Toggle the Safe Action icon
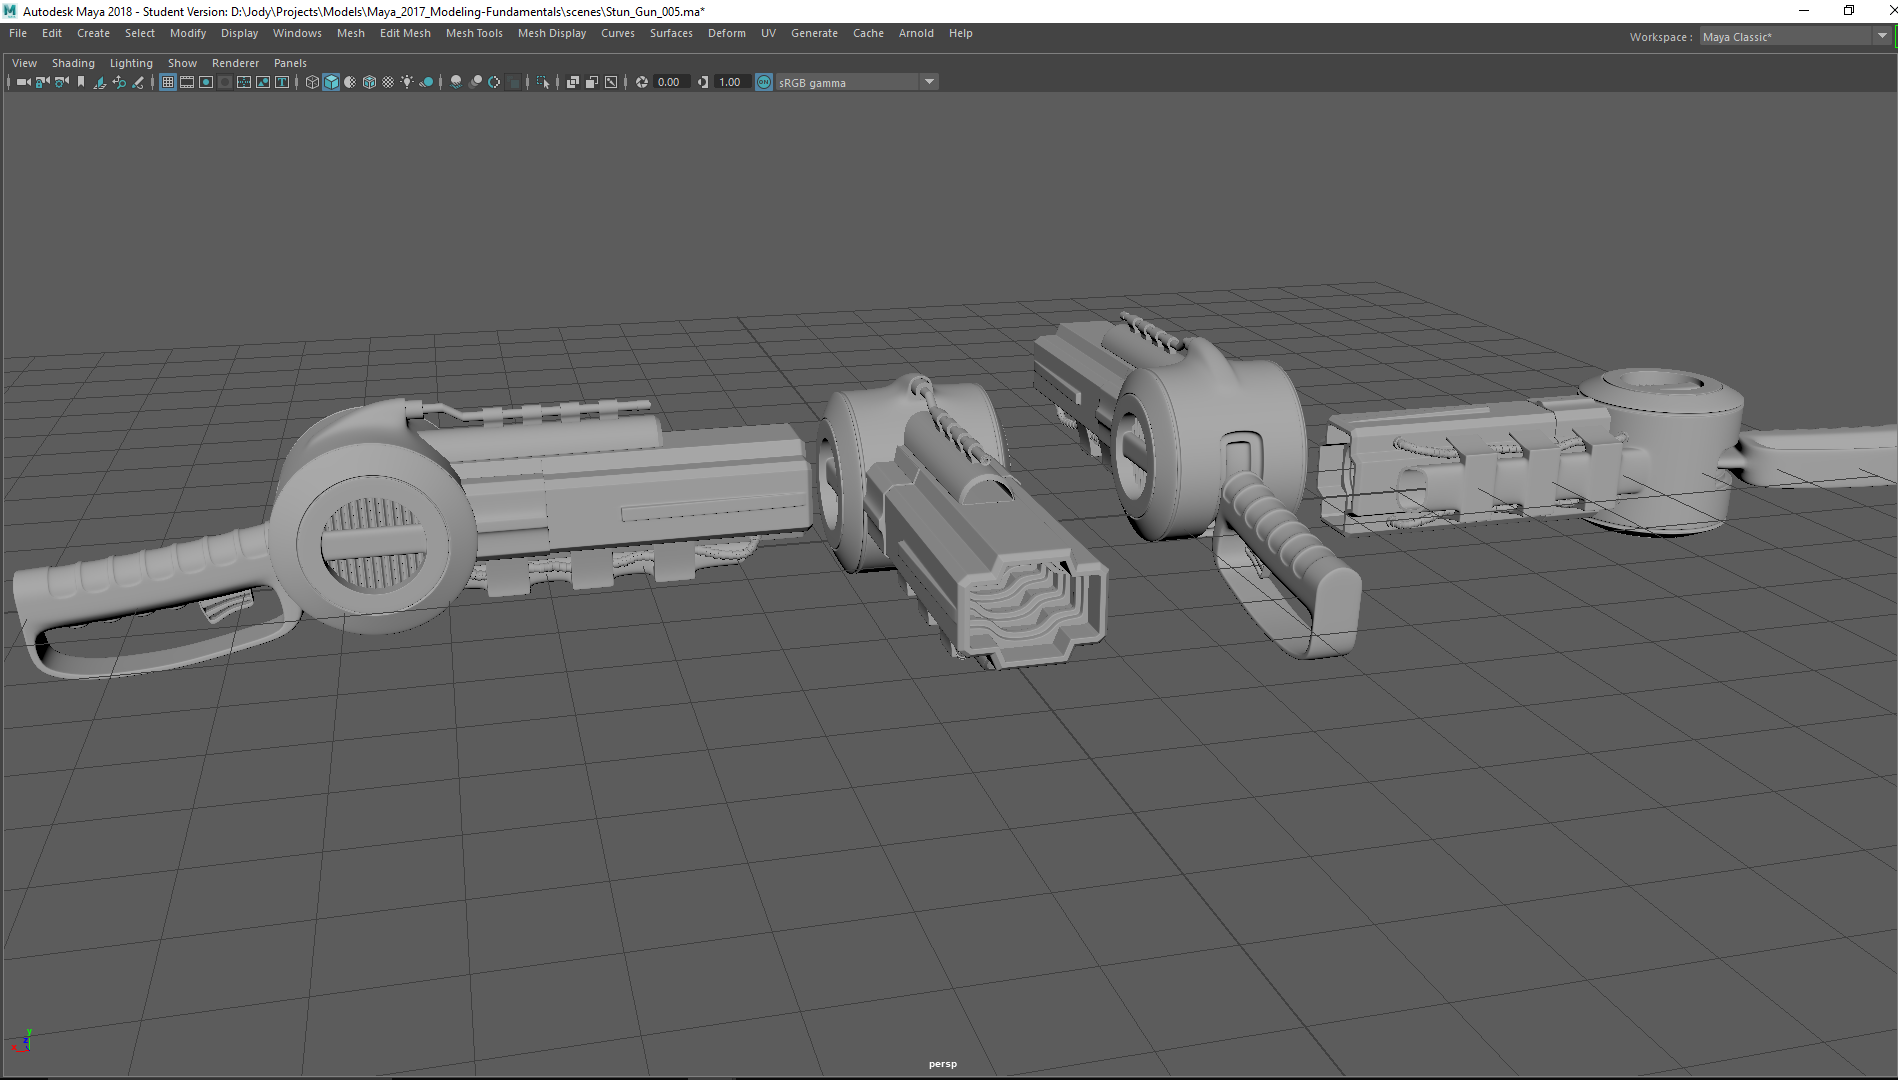1898x1080 pixels. click(263, 82)
